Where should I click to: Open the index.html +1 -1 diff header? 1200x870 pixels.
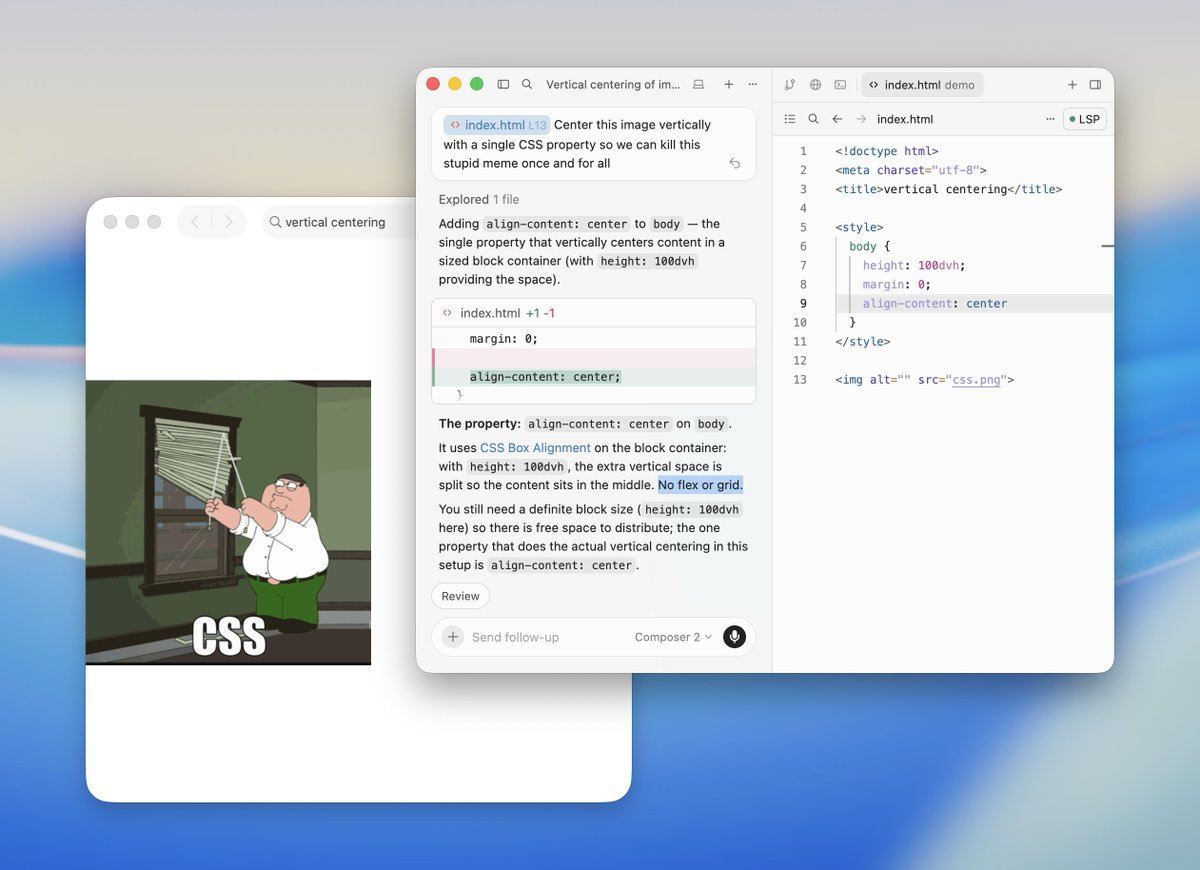click(594, 313)
